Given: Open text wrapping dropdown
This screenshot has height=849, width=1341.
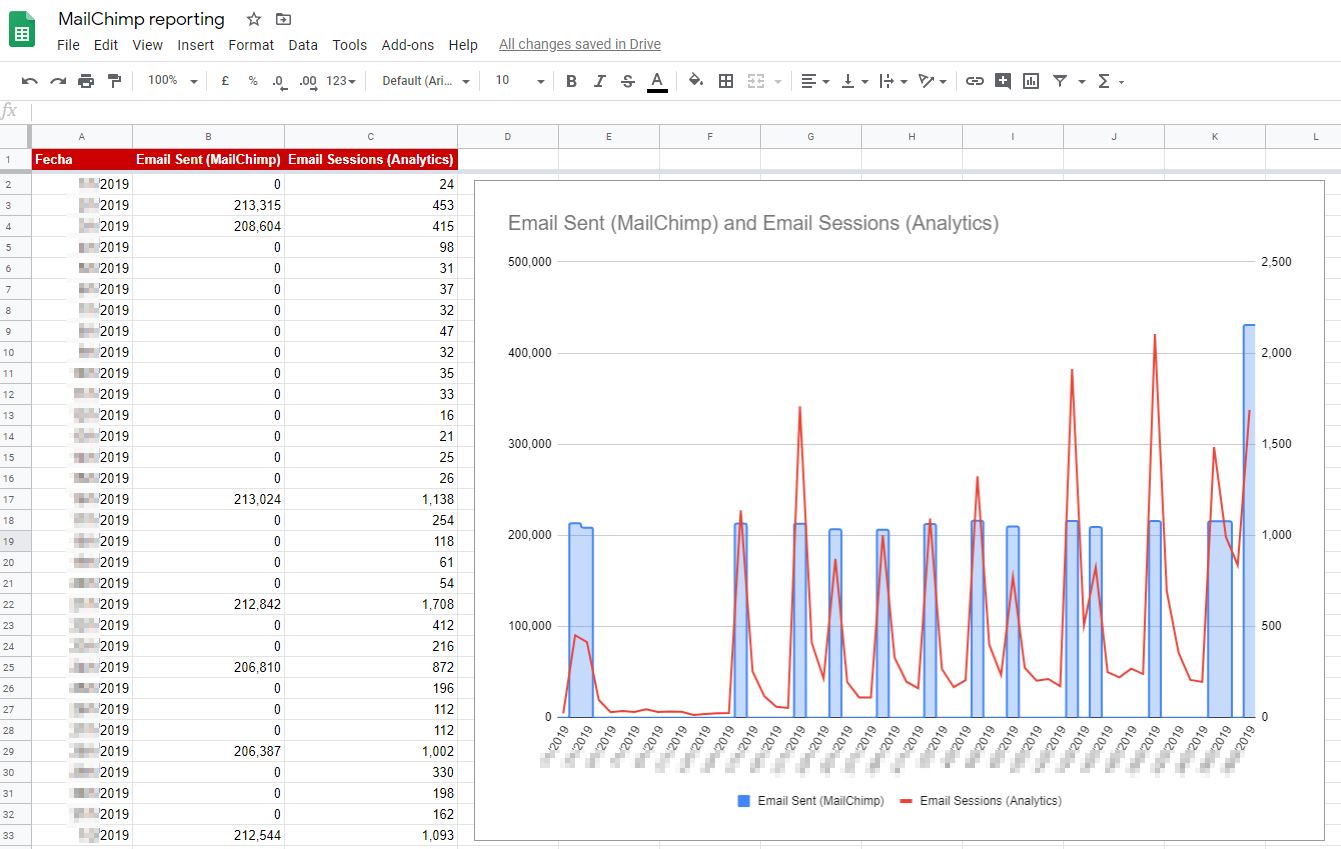Looking at the screenshot, I should (x=893, y=81).
